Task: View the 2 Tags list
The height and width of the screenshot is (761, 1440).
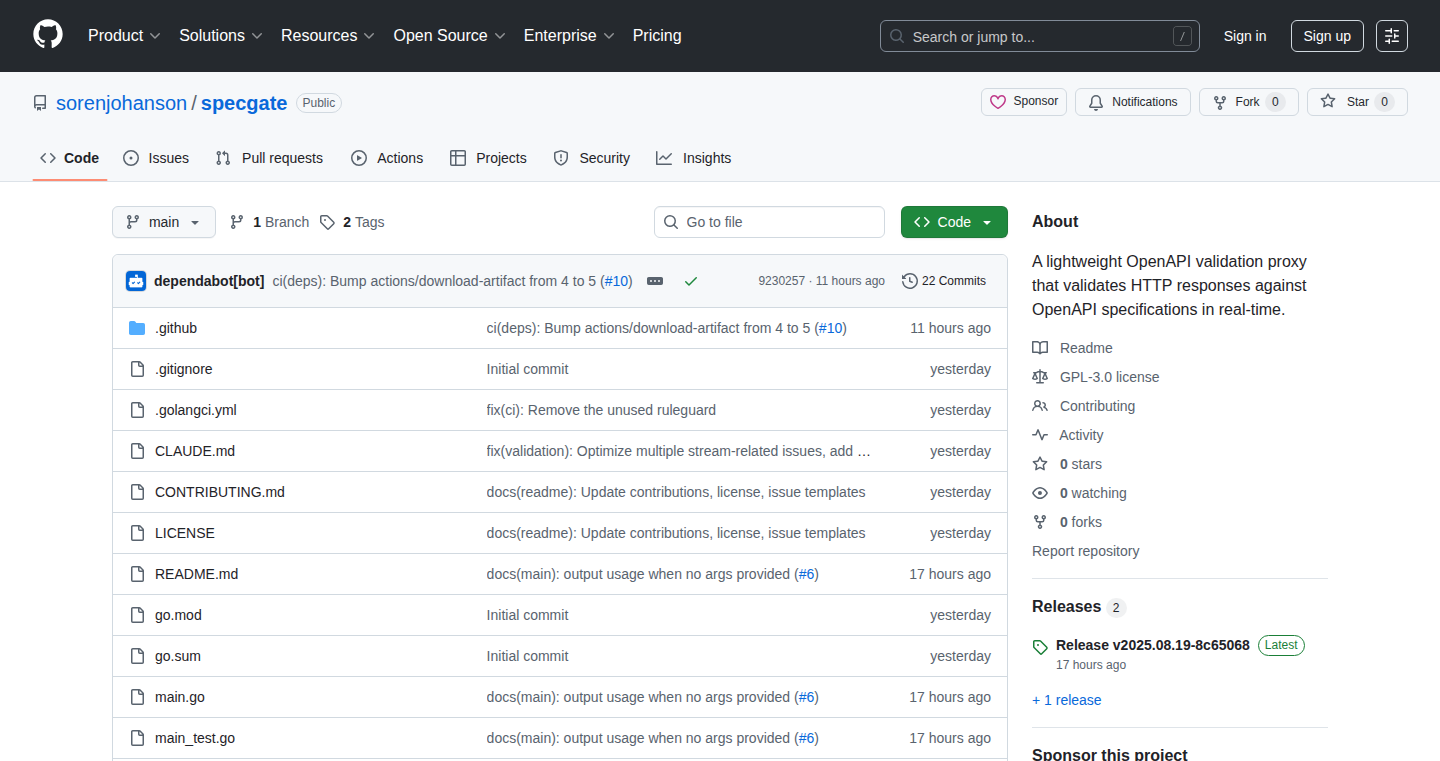Action: (352, 222)
